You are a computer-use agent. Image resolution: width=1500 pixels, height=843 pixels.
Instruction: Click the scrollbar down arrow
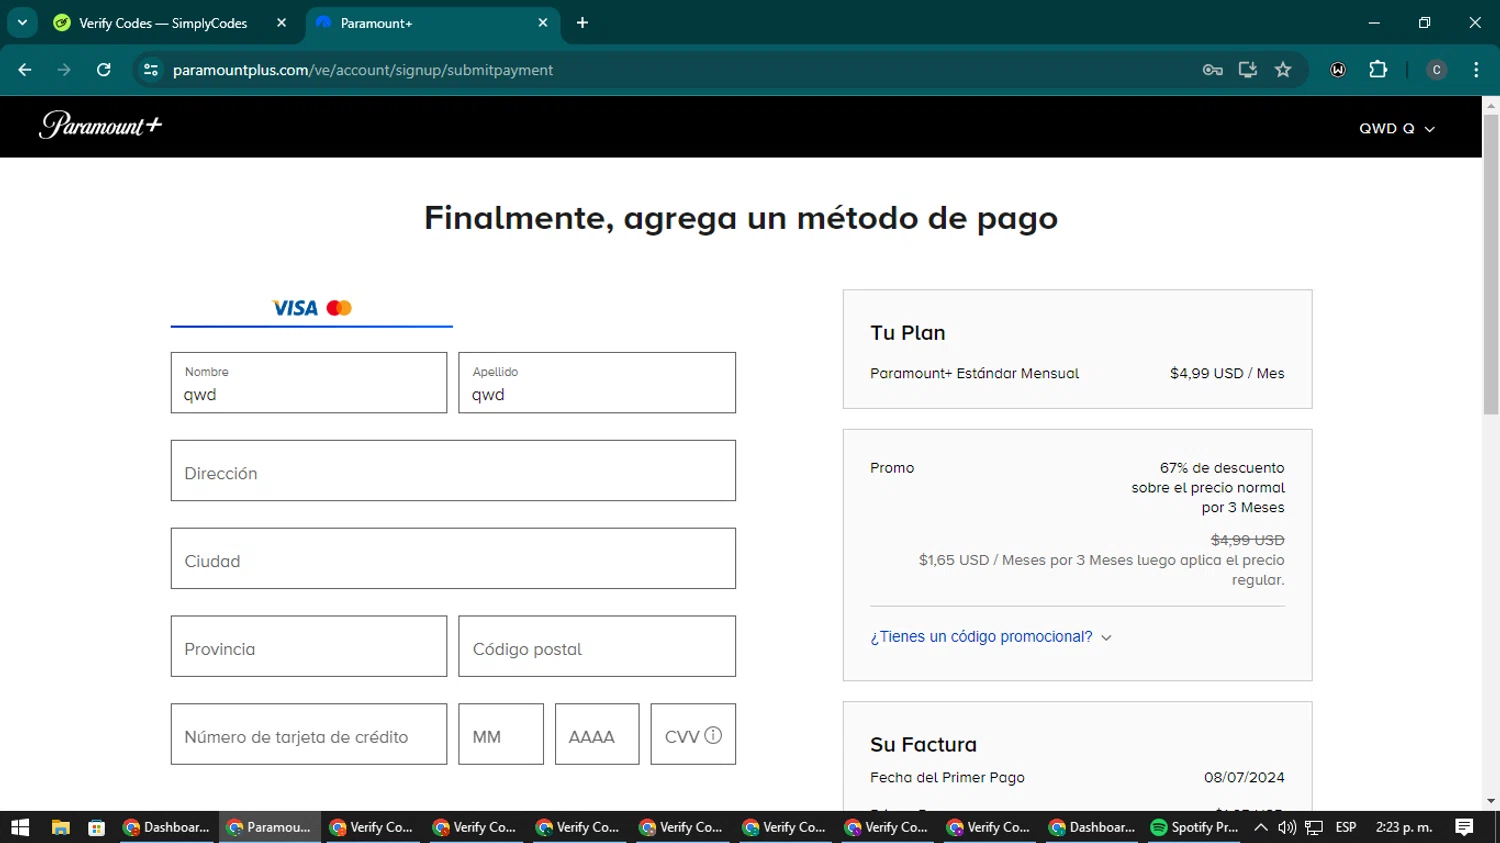[1490, 802]
